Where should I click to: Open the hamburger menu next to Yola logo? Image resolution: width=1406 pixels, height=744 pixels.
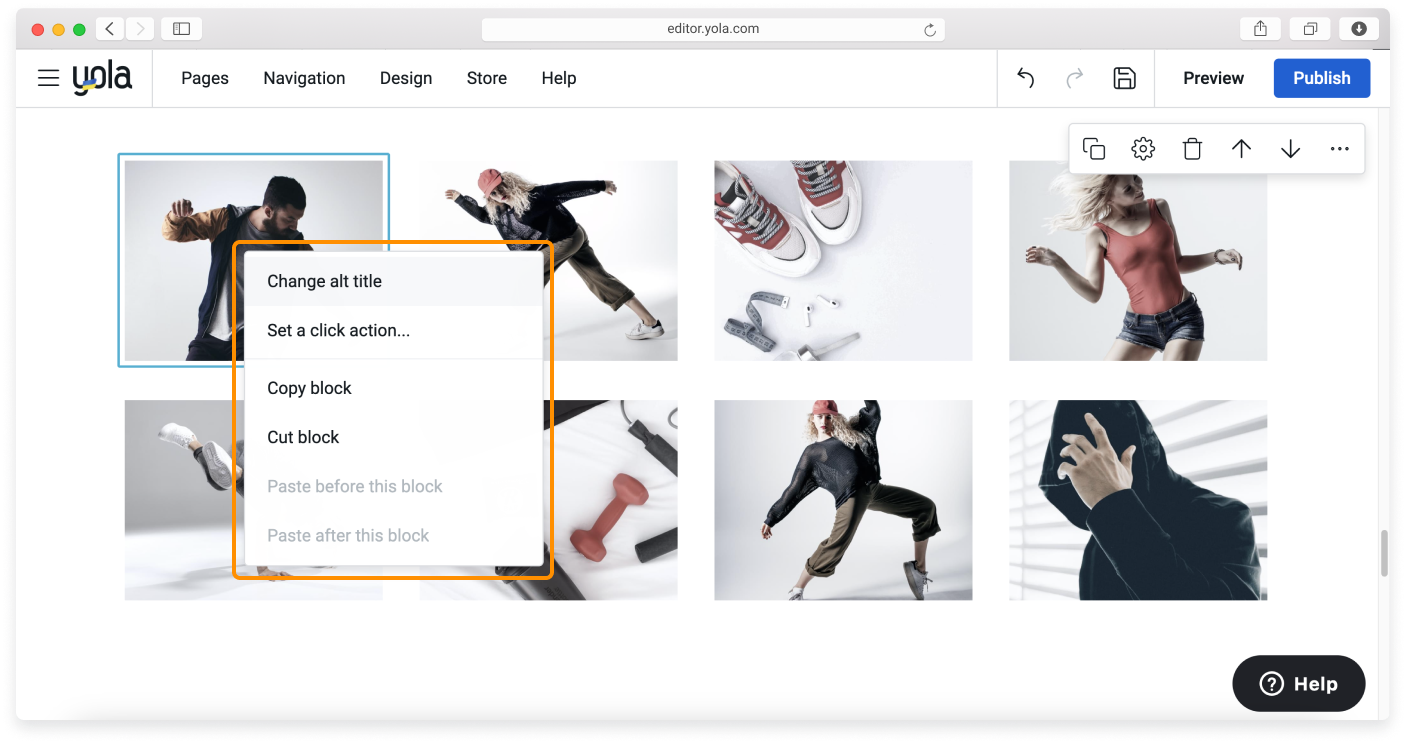[48, 77]
